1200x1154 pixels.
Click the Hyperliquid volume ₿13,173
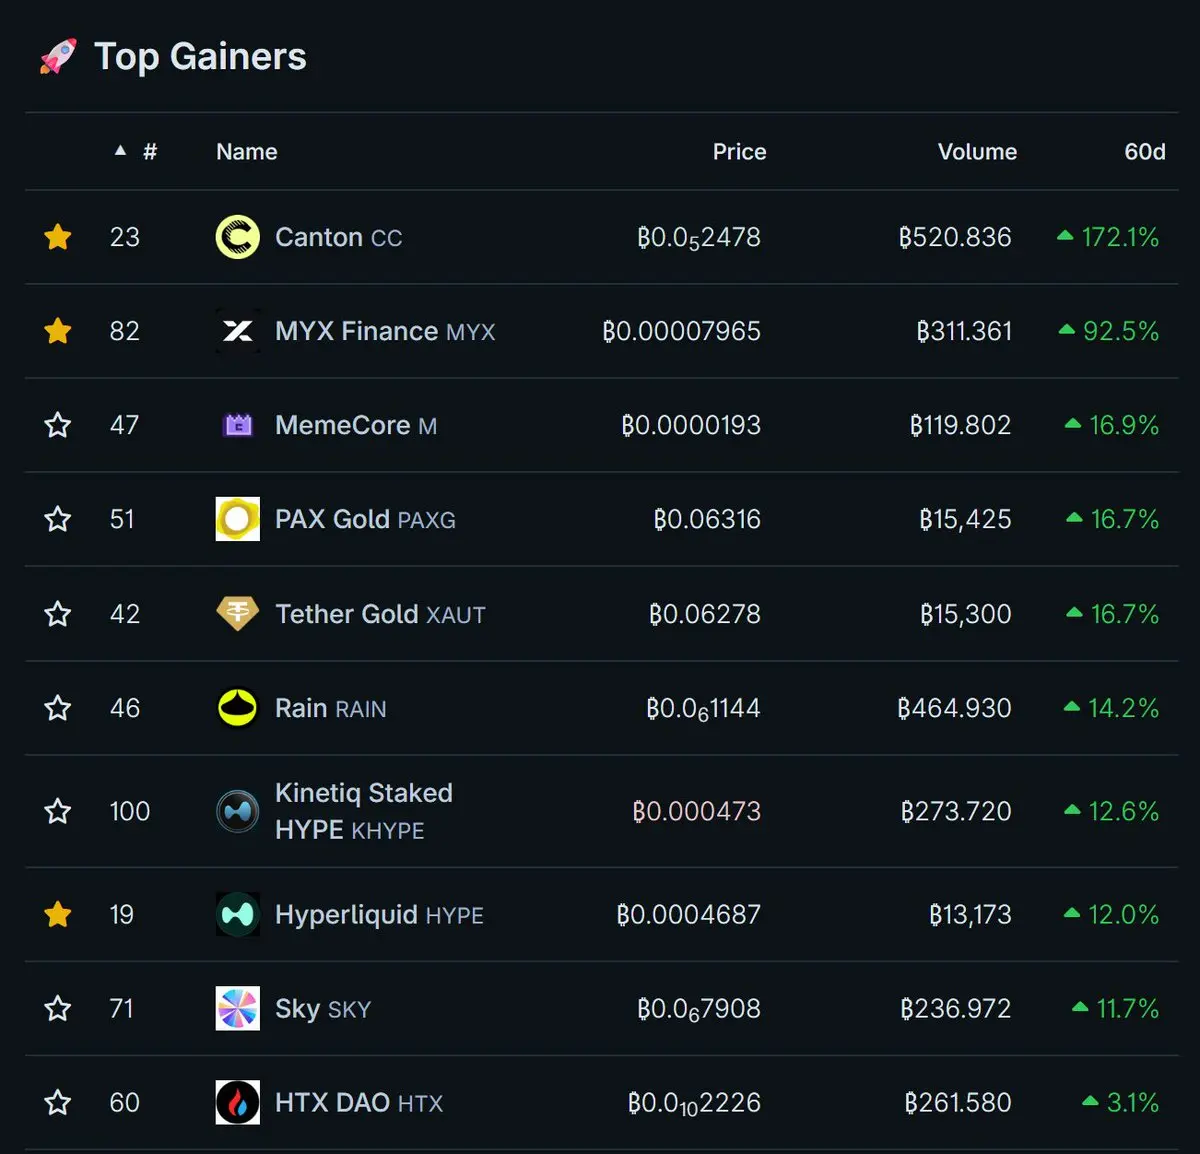click(970, 914)
